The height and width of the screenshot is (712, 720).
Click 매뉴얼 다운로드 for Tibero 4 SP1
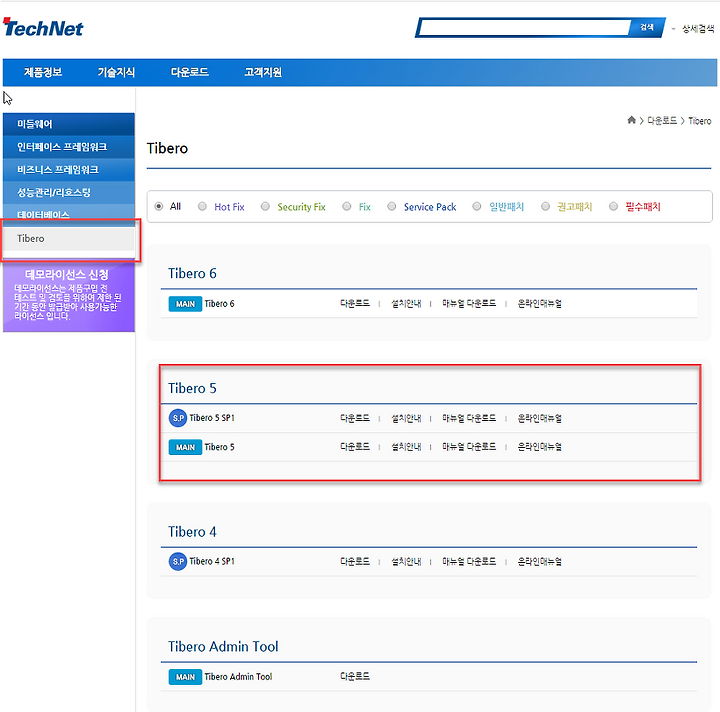tap(469, 561)
